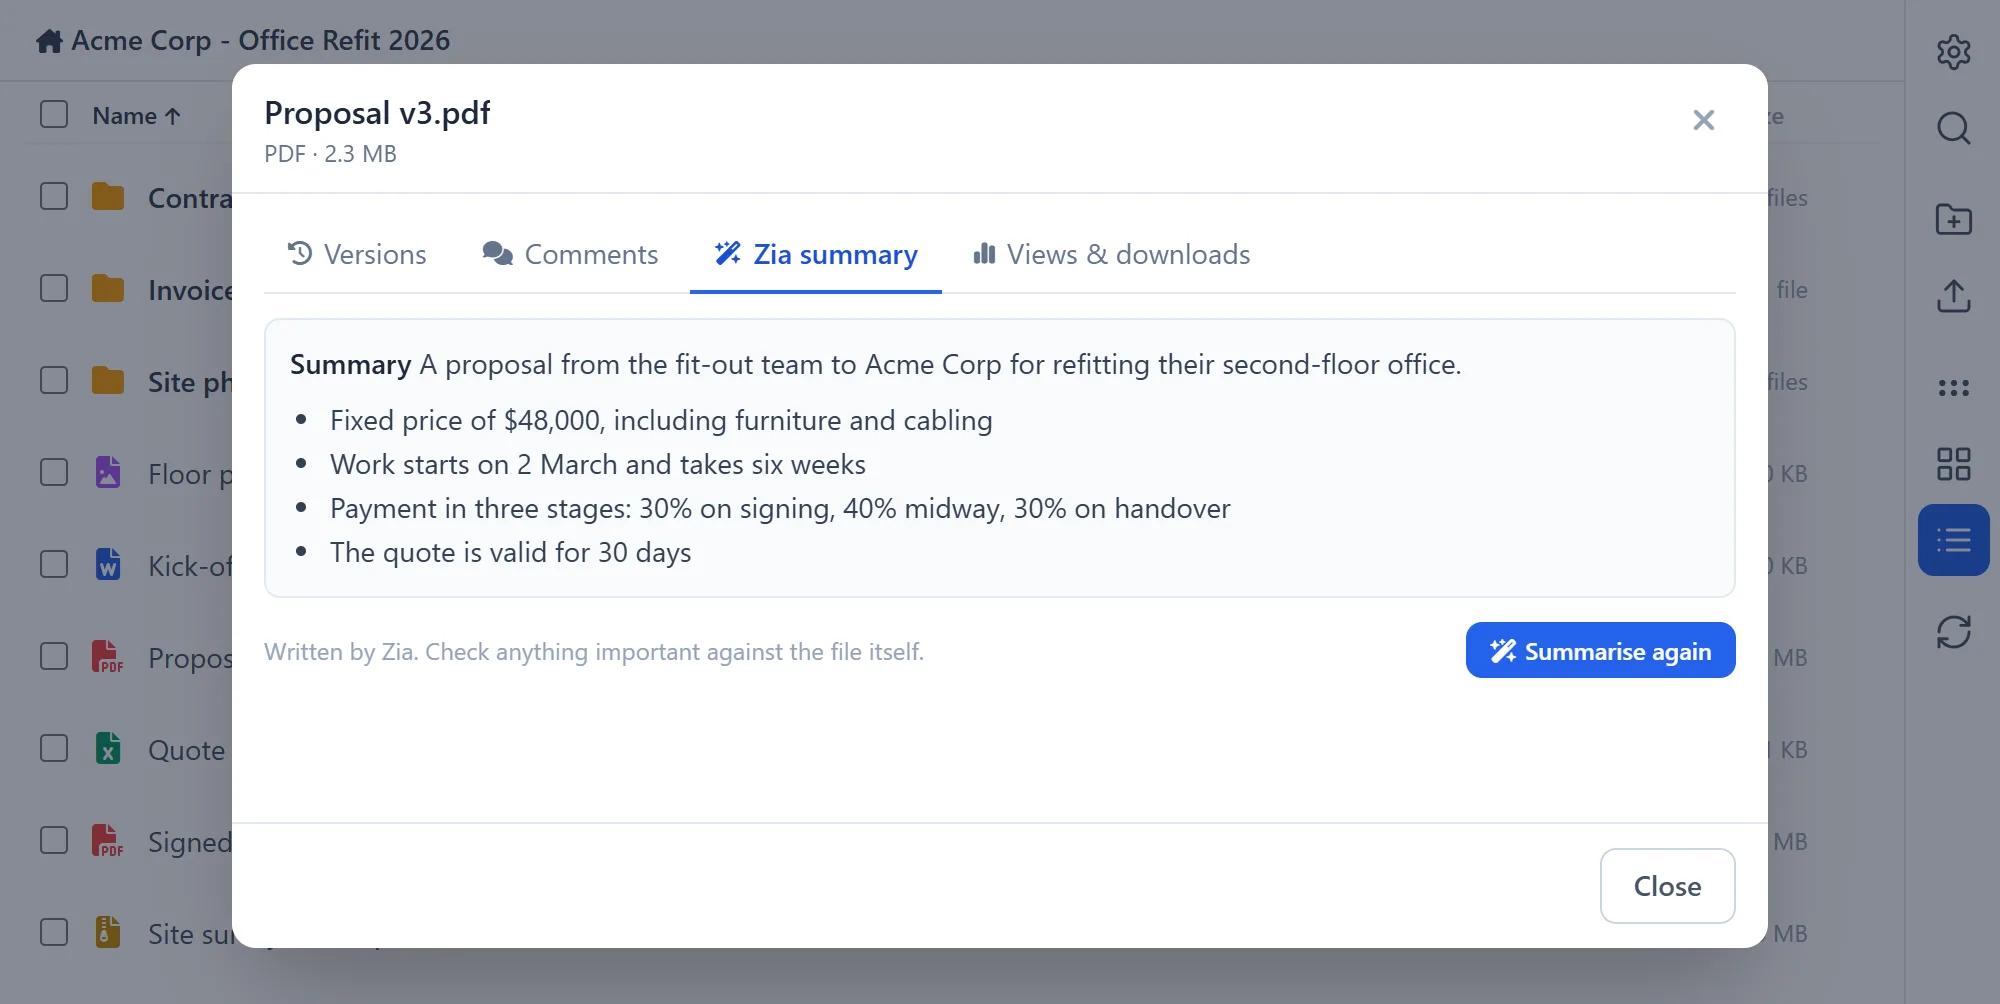Image resolution: width=2000 pixels, height=1004 pixels.
Task: Create a new folder via sidebar icon
Action: coord(1953,219)
